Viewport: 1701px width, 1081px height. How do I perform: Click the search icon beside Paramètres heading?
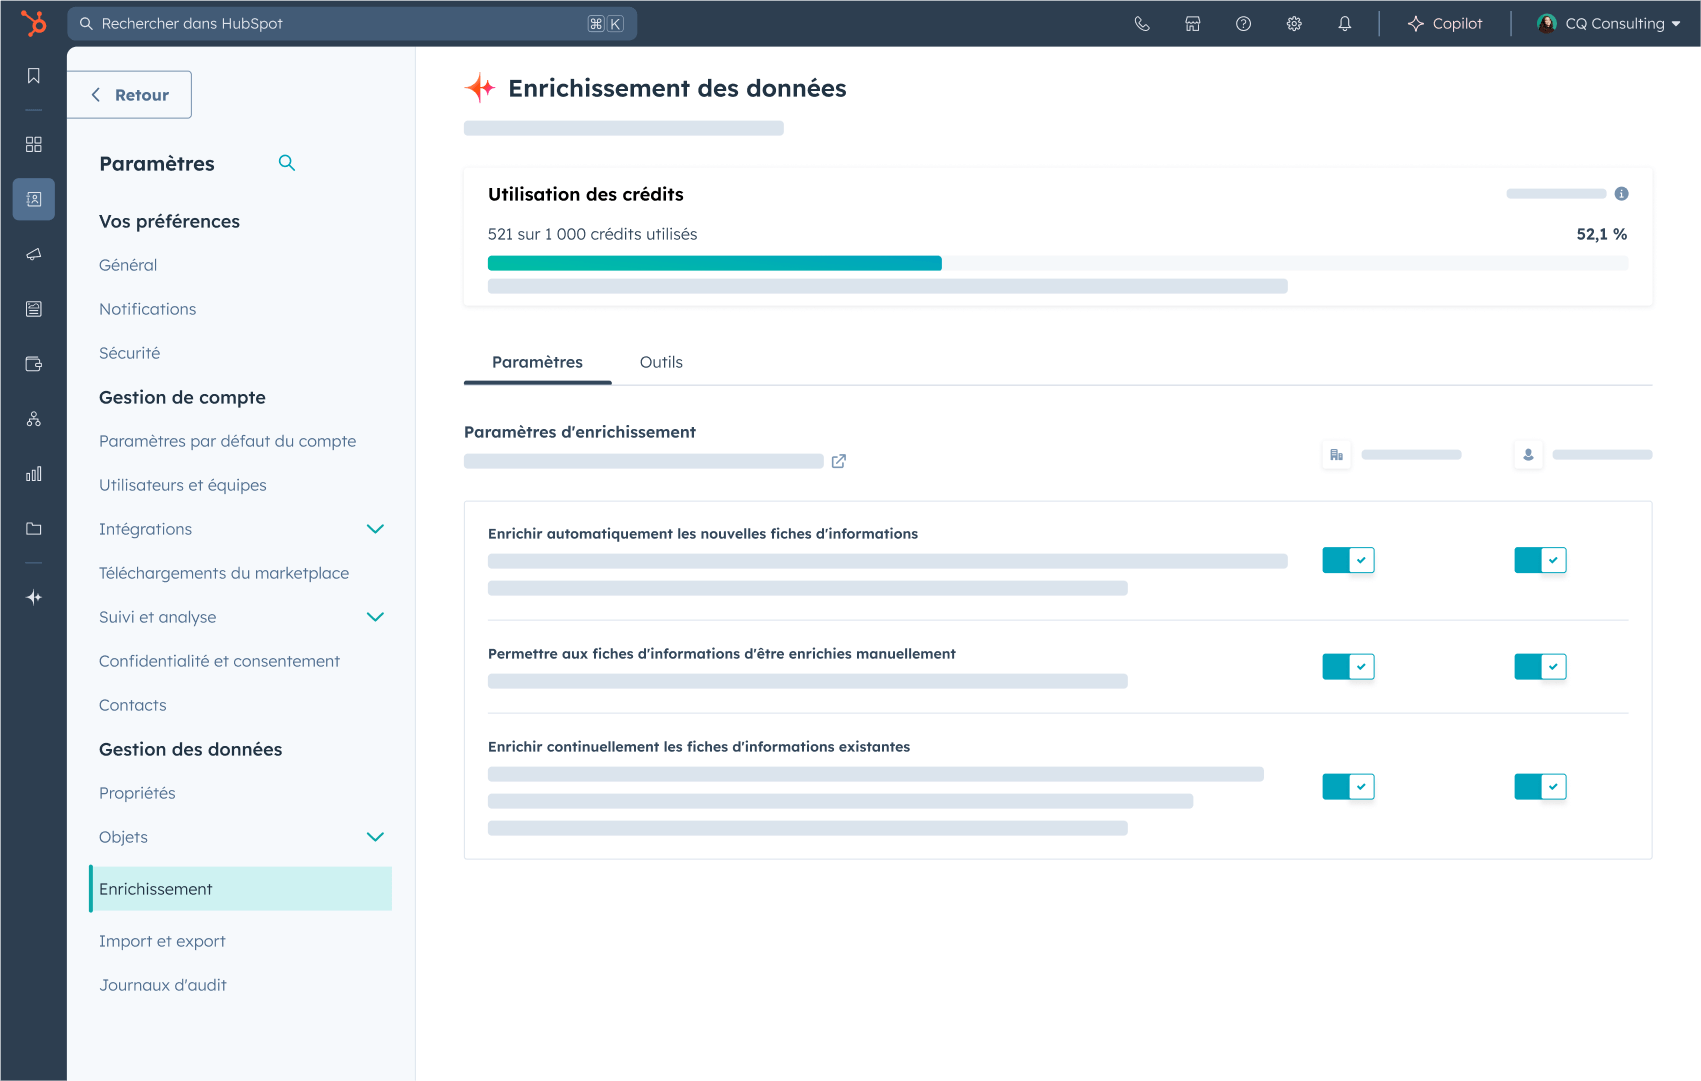[x=287, y=163]
